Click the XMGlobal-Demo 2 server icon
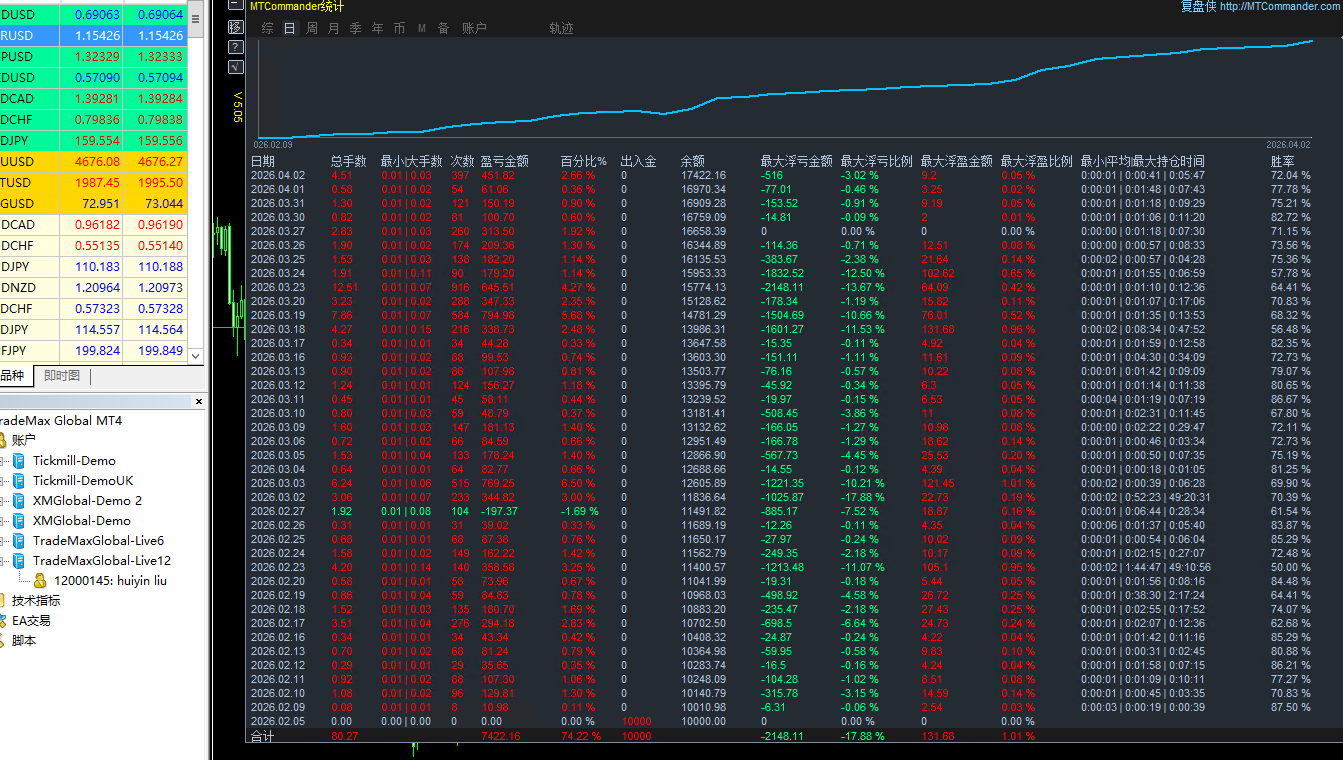The image size is (1343, 760). [19, 501]
